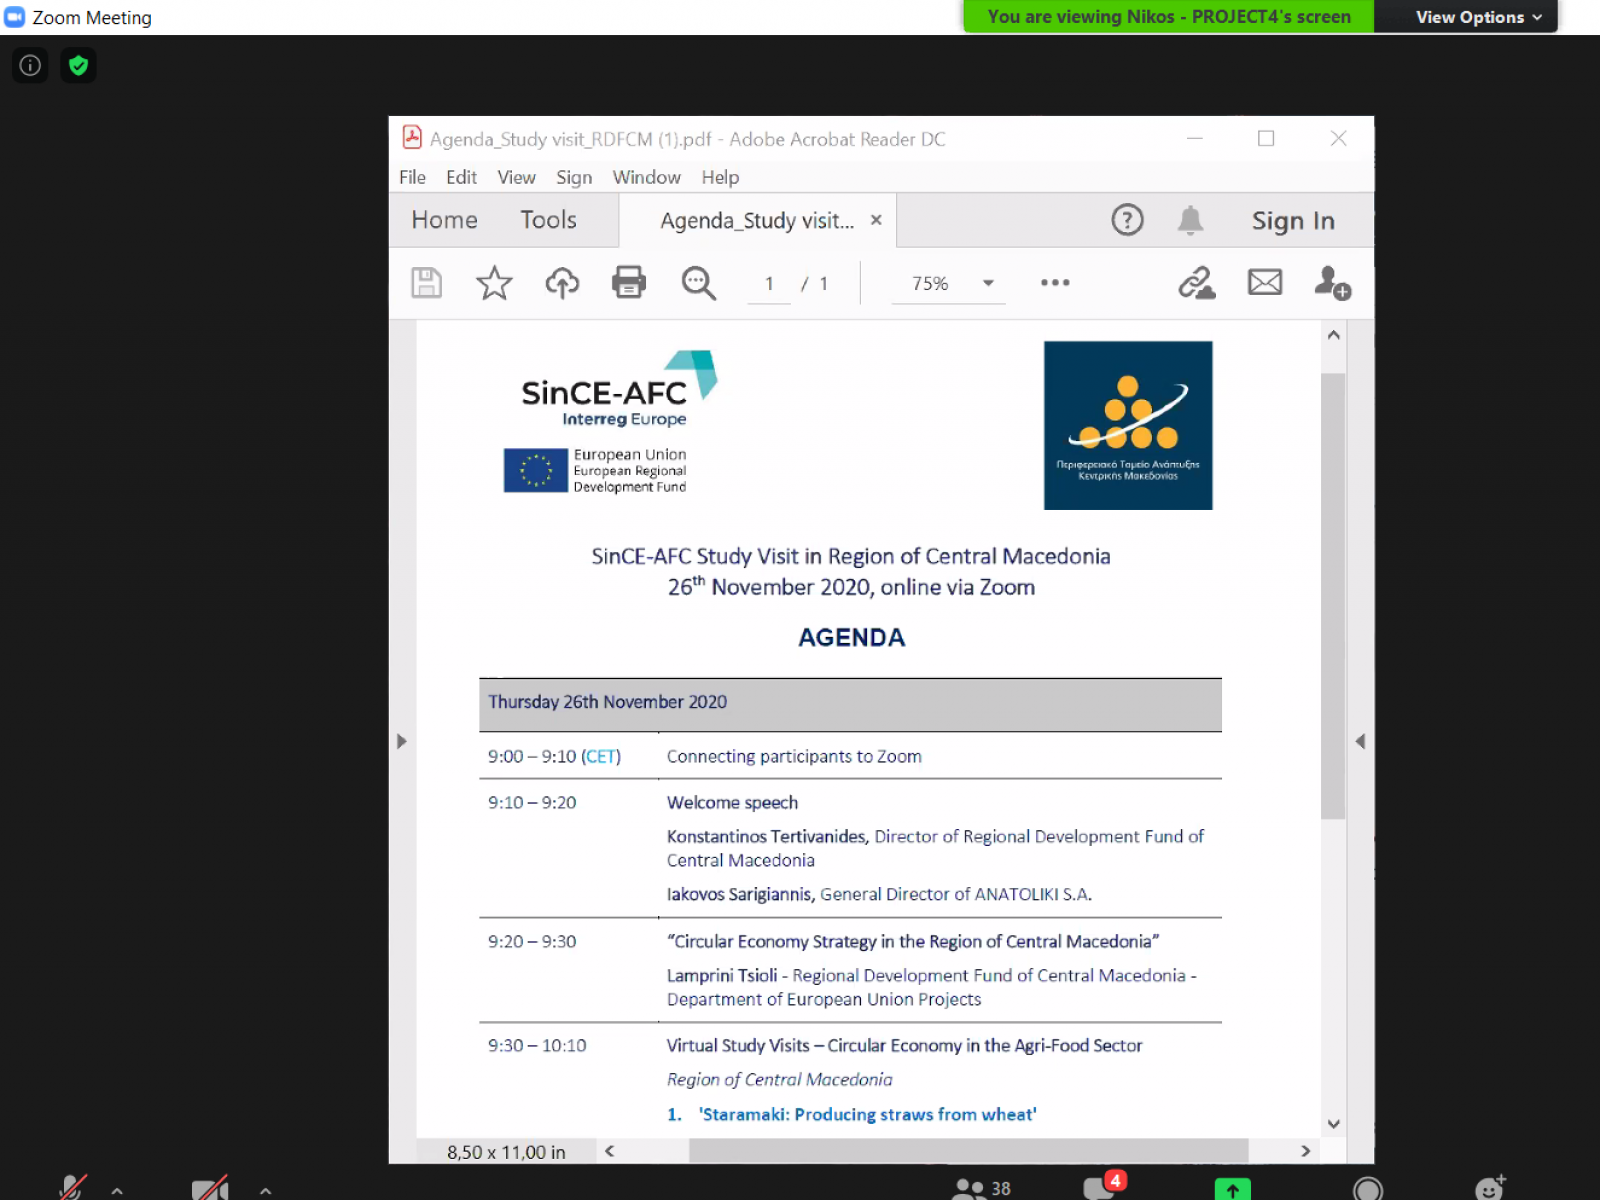Expand Zoom View Options menu
Screen dimensions: 1600x1200
[1478, 17]
